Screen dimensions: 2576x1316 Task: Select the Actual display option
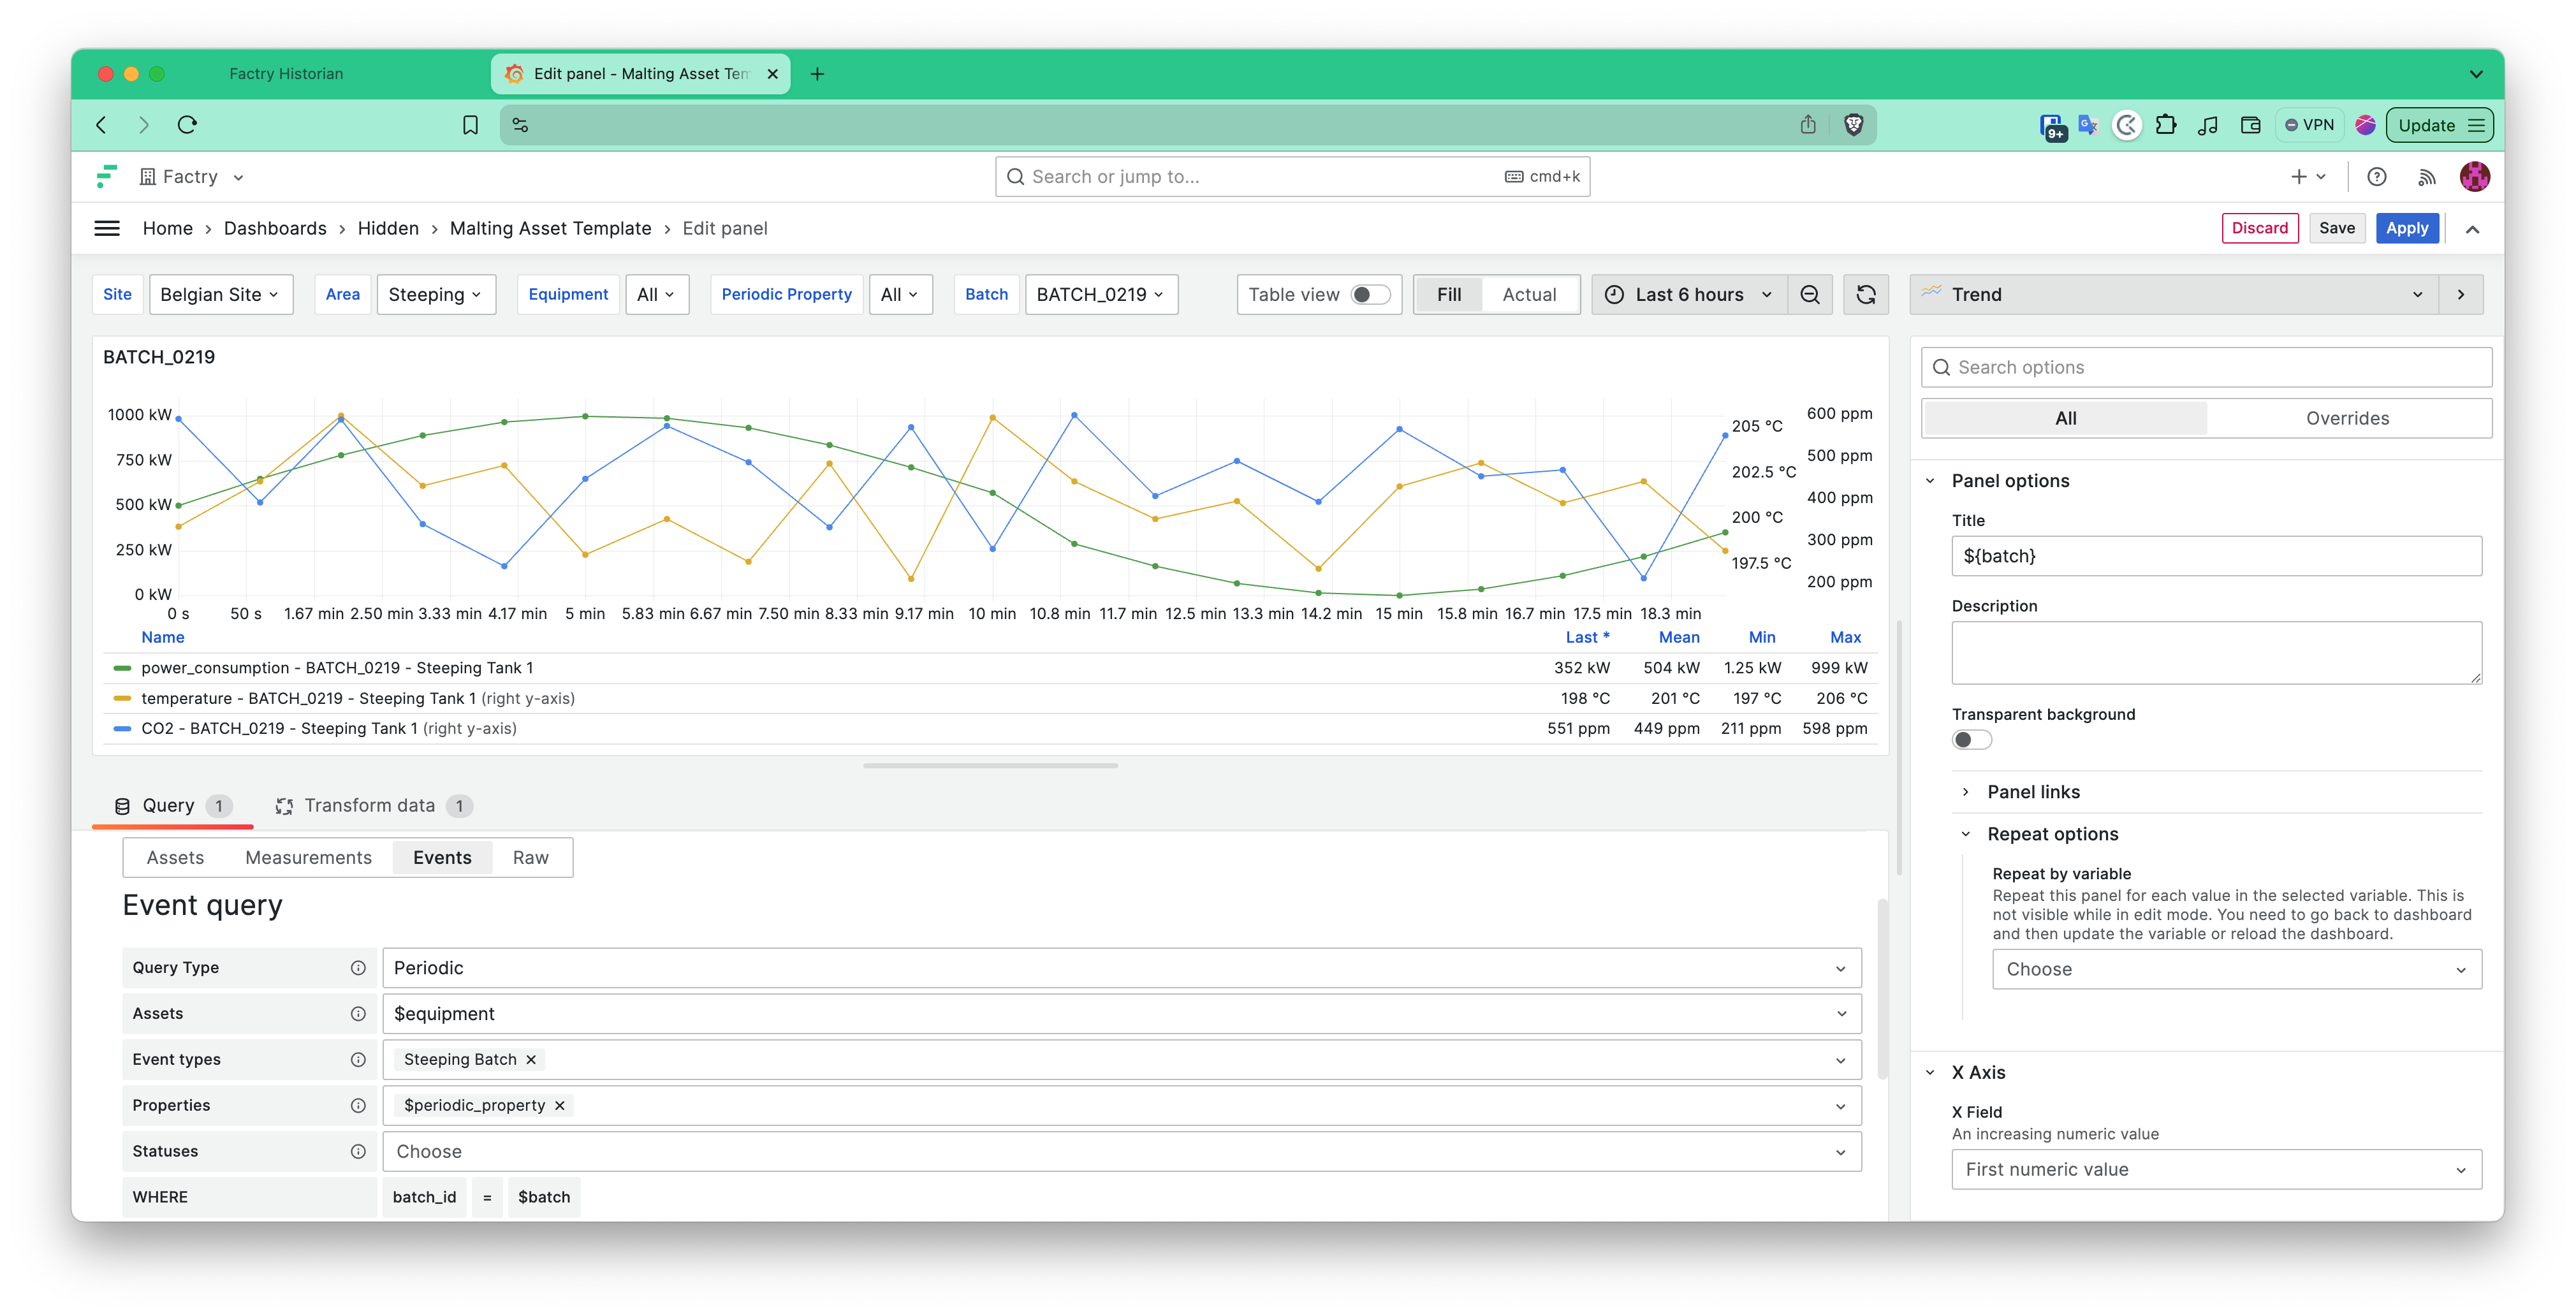click(1529, 294)
